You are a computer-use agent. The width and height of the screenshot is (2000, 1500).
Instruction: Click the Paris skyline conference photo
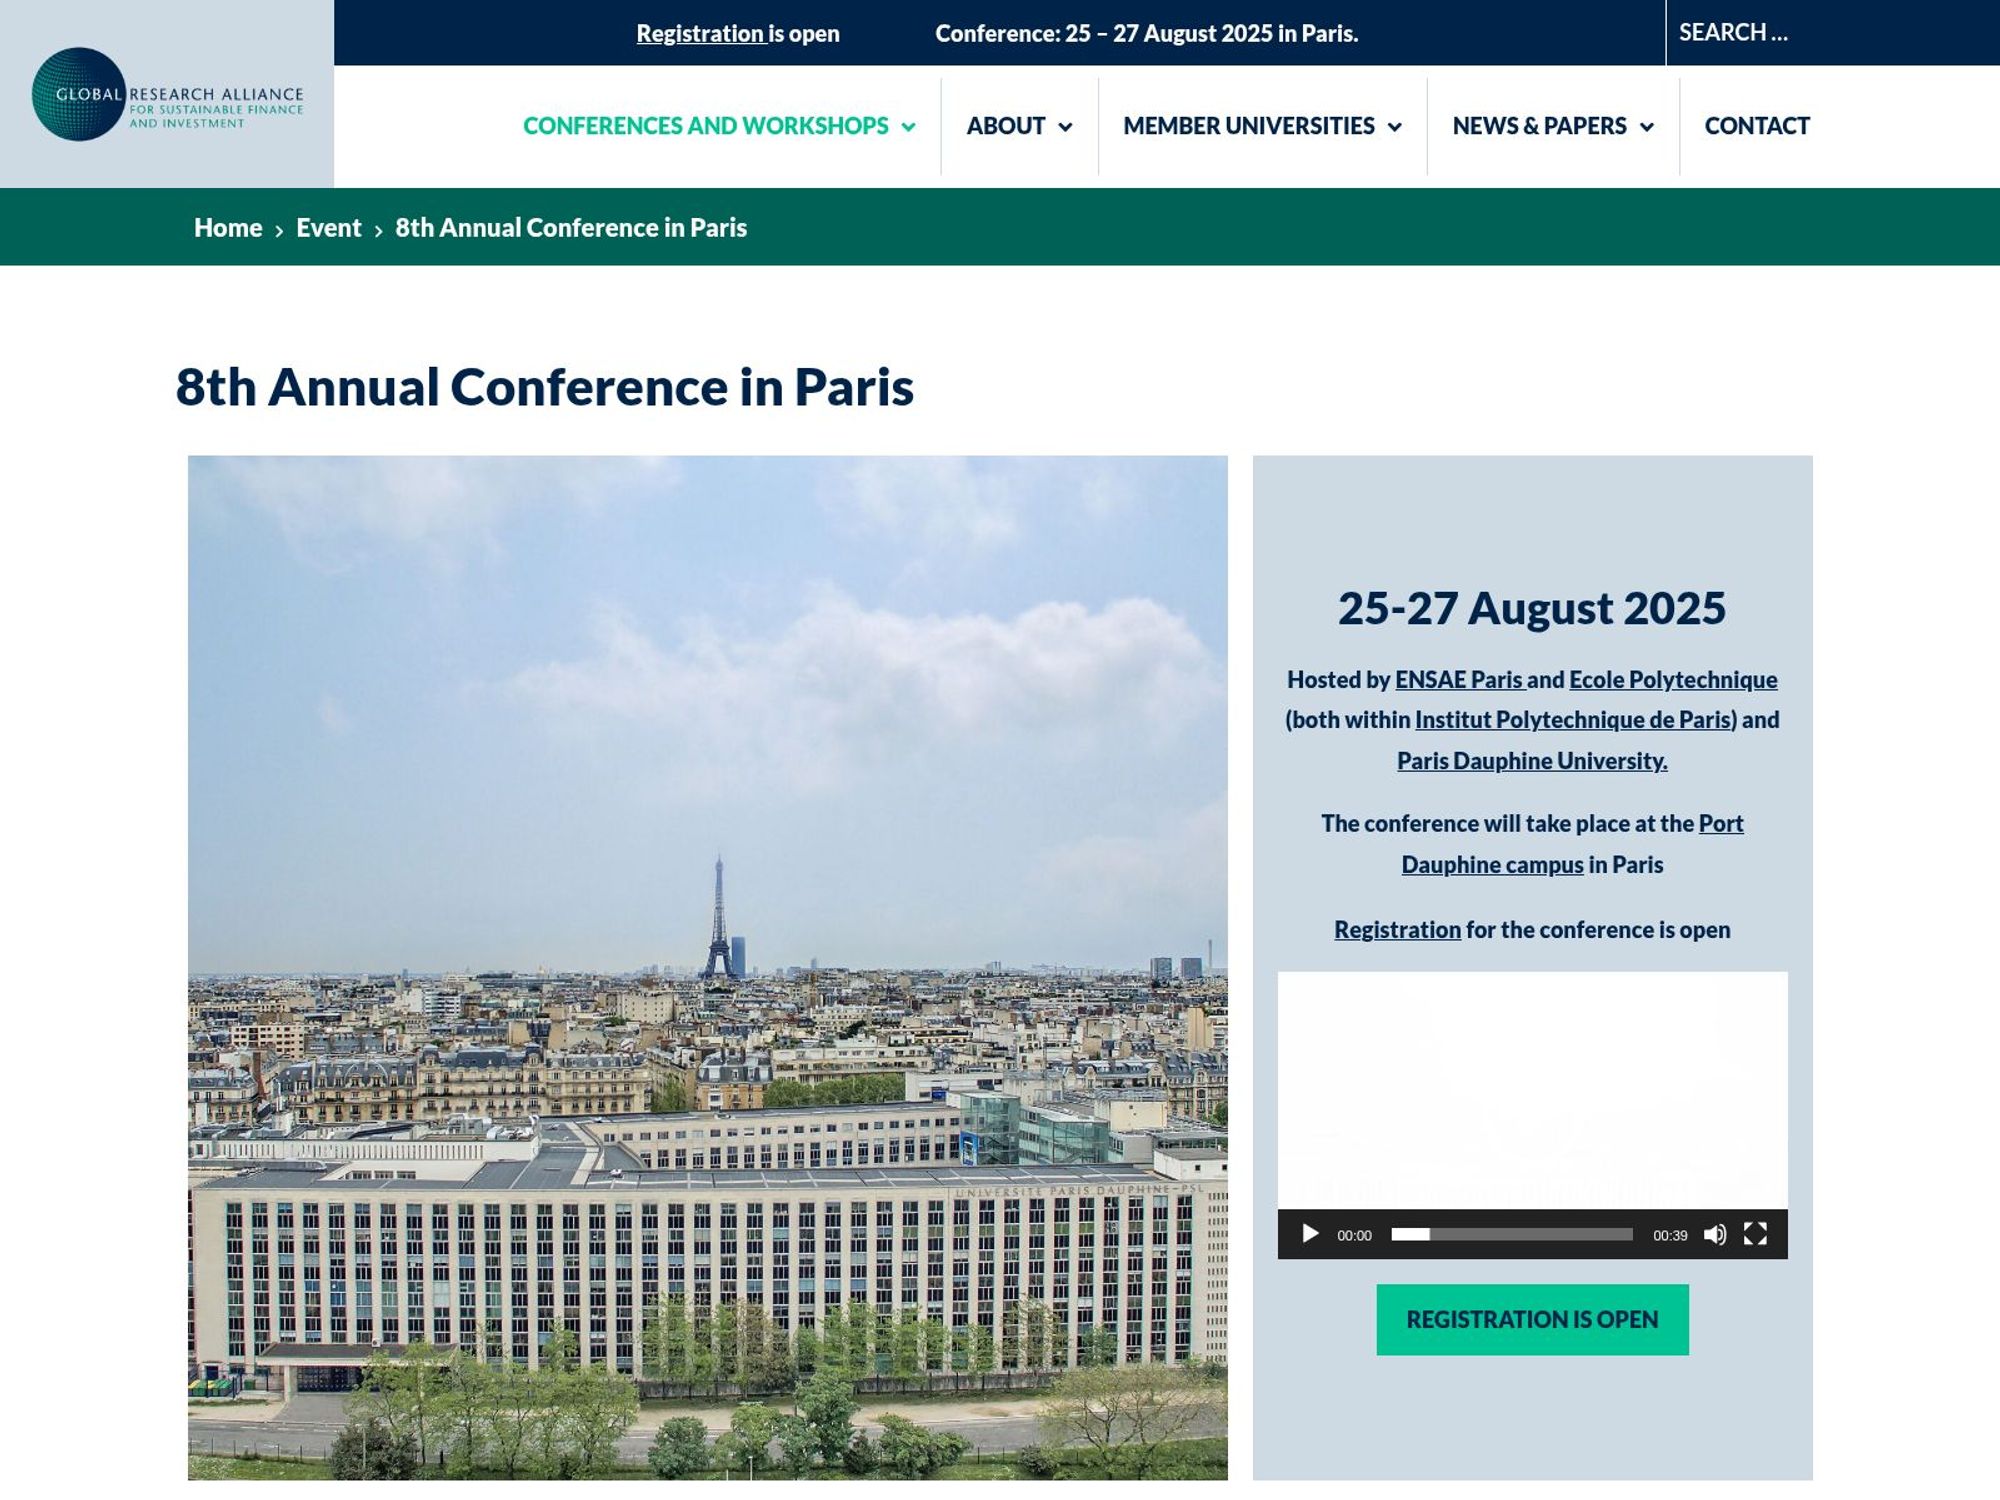point(708,968)
